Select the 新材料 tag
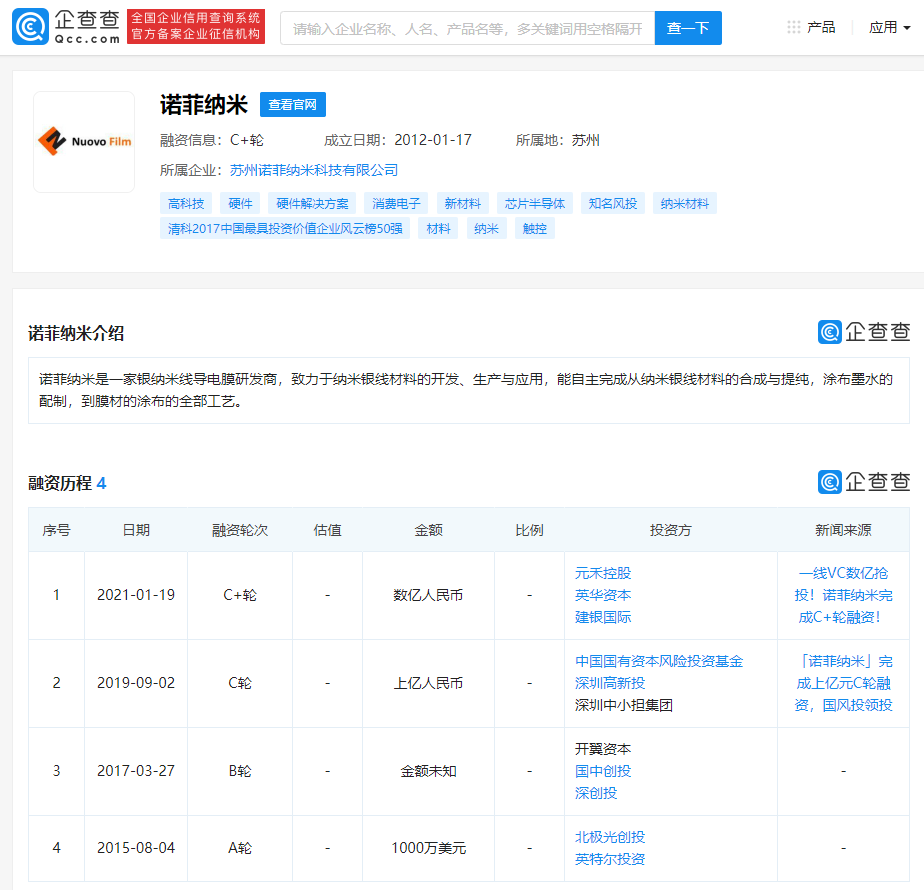This screenshot has height=890, width=924. click(462, 203)
